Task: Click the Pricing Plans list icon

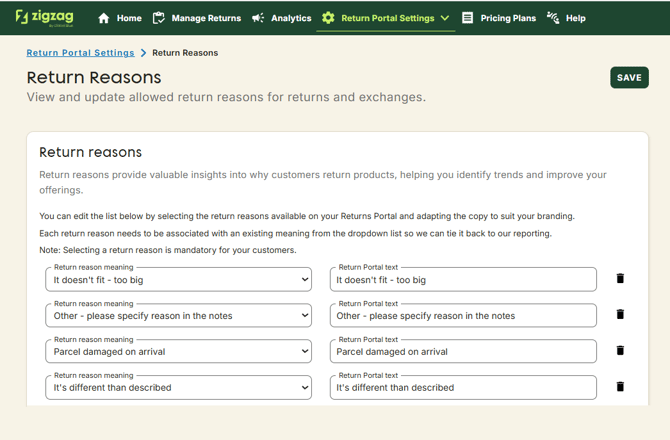Action: [467, 18]
